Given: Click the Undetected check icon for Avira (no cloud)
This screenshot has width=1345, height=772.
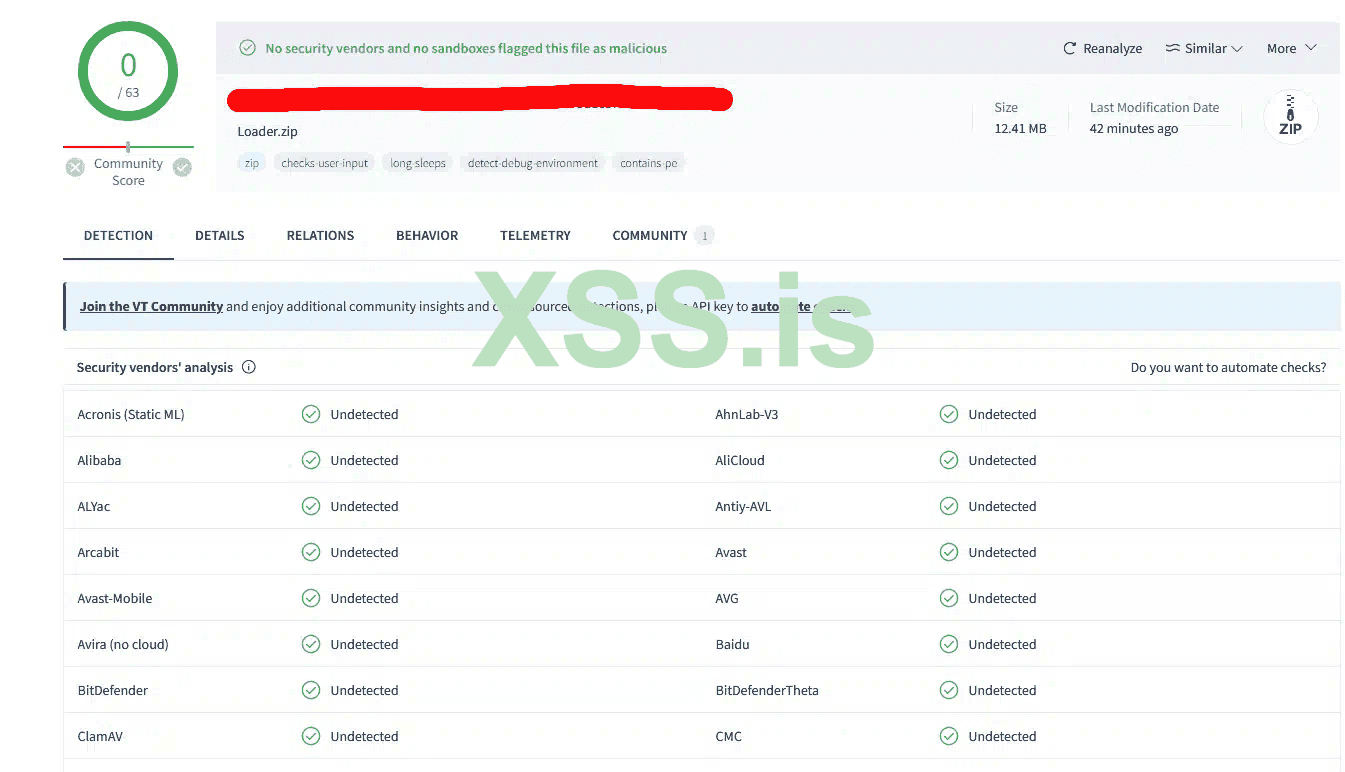Looking at the screenshot, I should pos(311,644).
